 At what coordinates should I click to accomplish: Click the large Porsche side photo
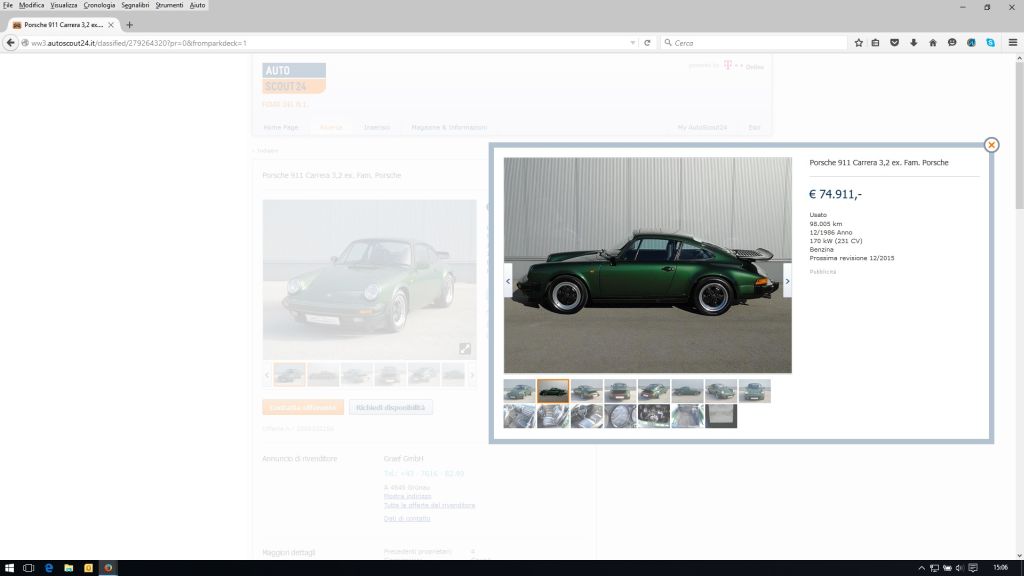click(647, 265)
